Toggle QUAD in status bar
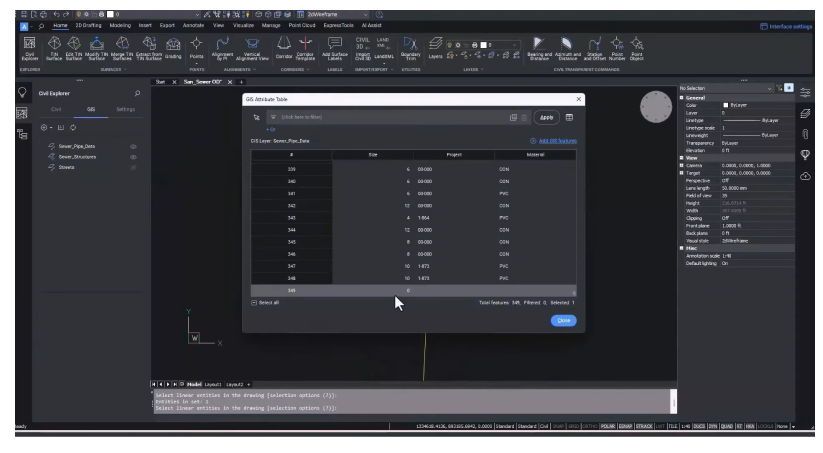Viewport: 823px width, 453px height. [726, 426]
